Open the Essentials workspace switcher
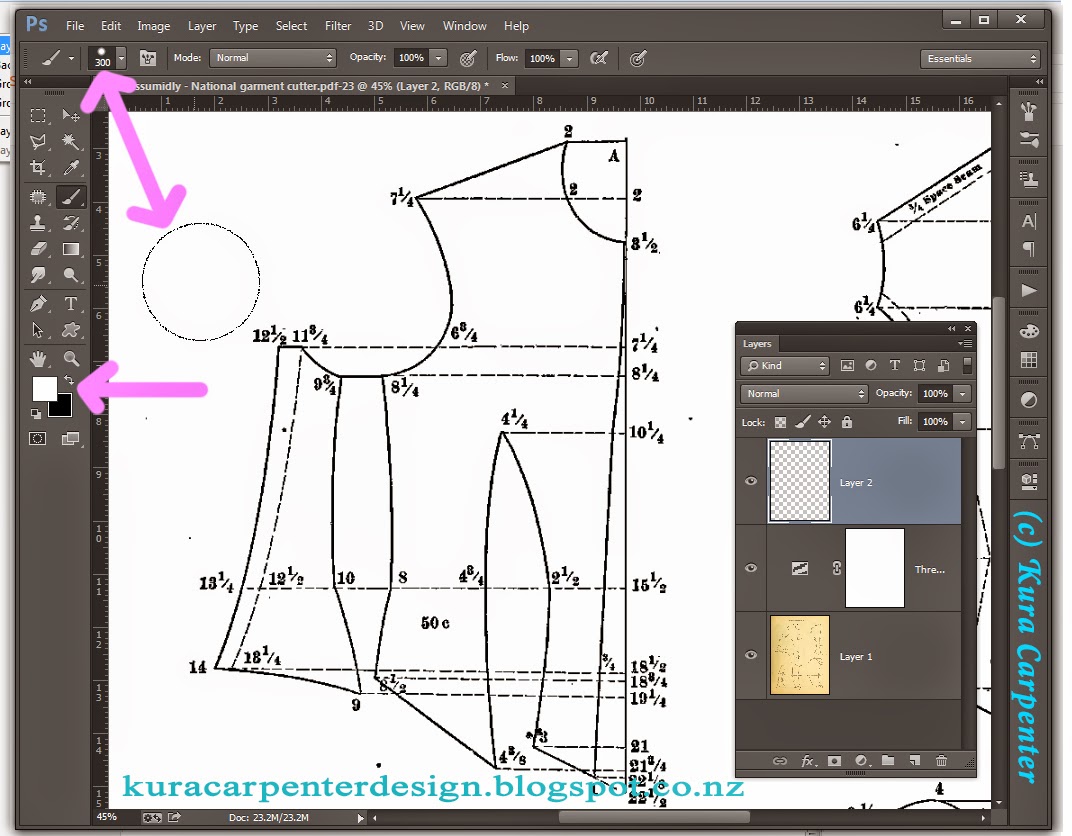Screen dimensions: 1072x836 [979, 58]
